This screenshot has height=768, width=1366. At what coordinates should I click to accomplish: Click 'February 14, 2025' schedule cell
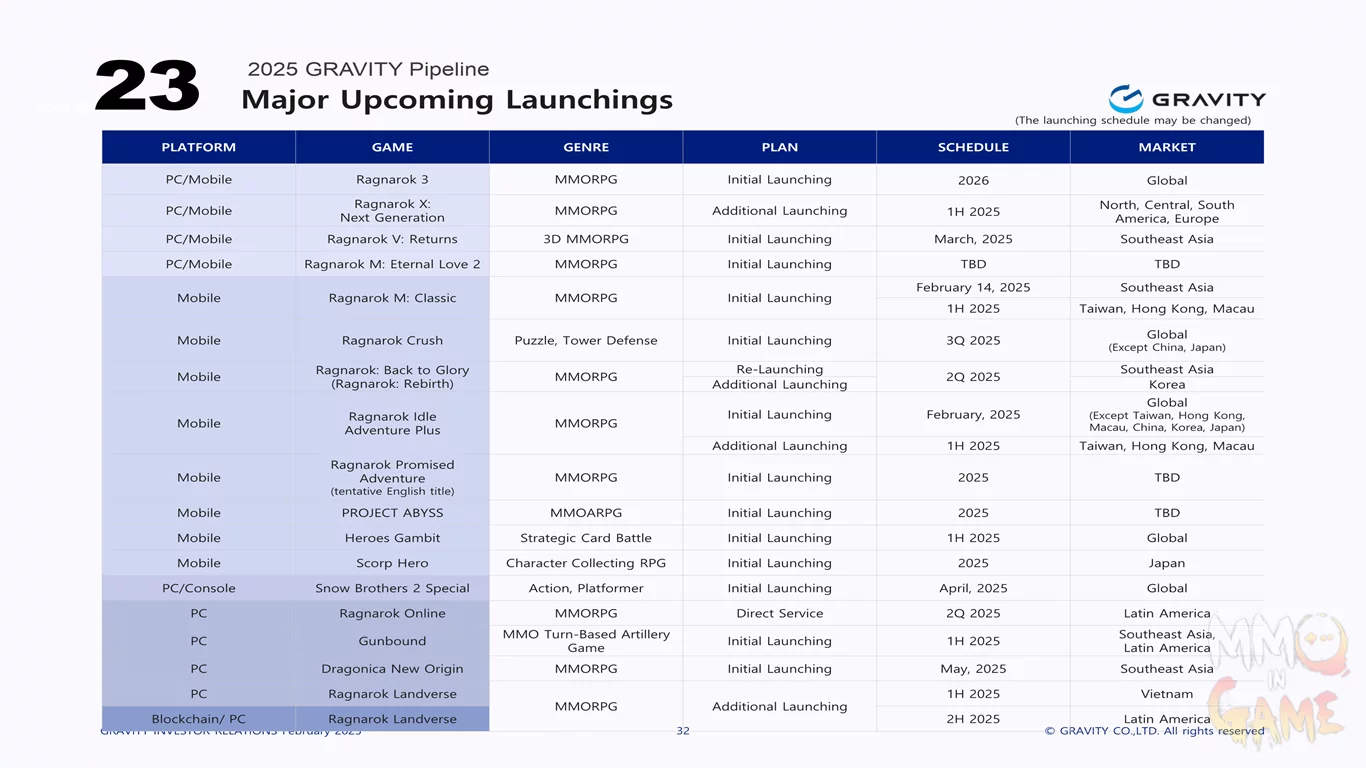[x=973, y=287]
